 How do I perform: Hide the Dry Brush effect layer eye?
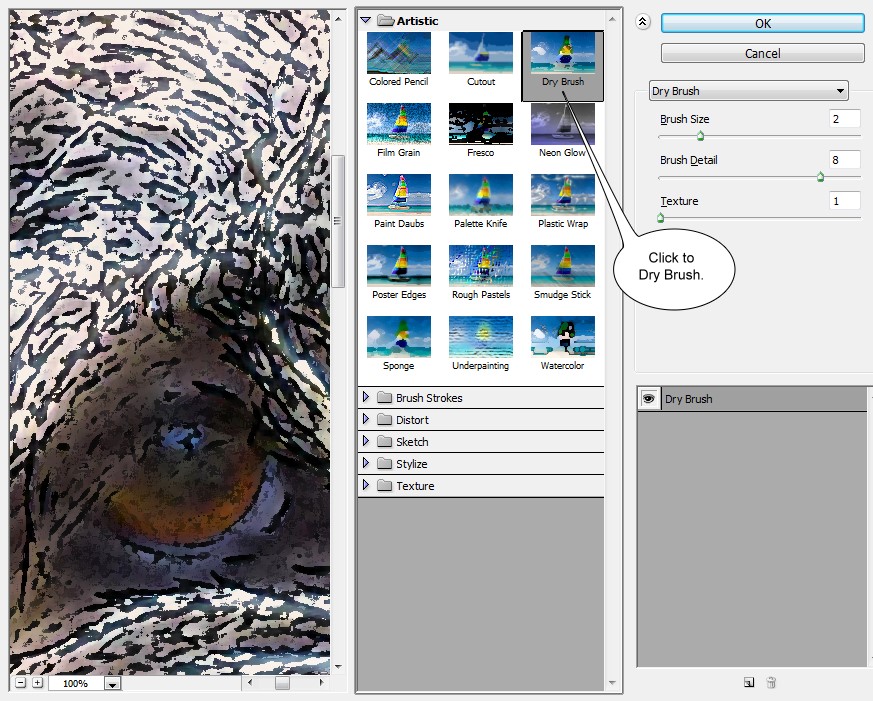(648, 399)
